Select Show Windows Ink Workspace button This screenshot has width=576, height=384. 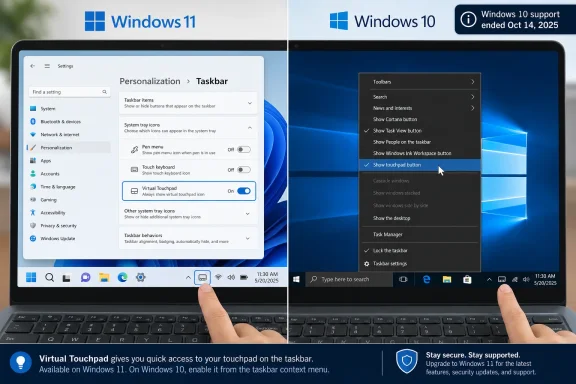[420, 153]
